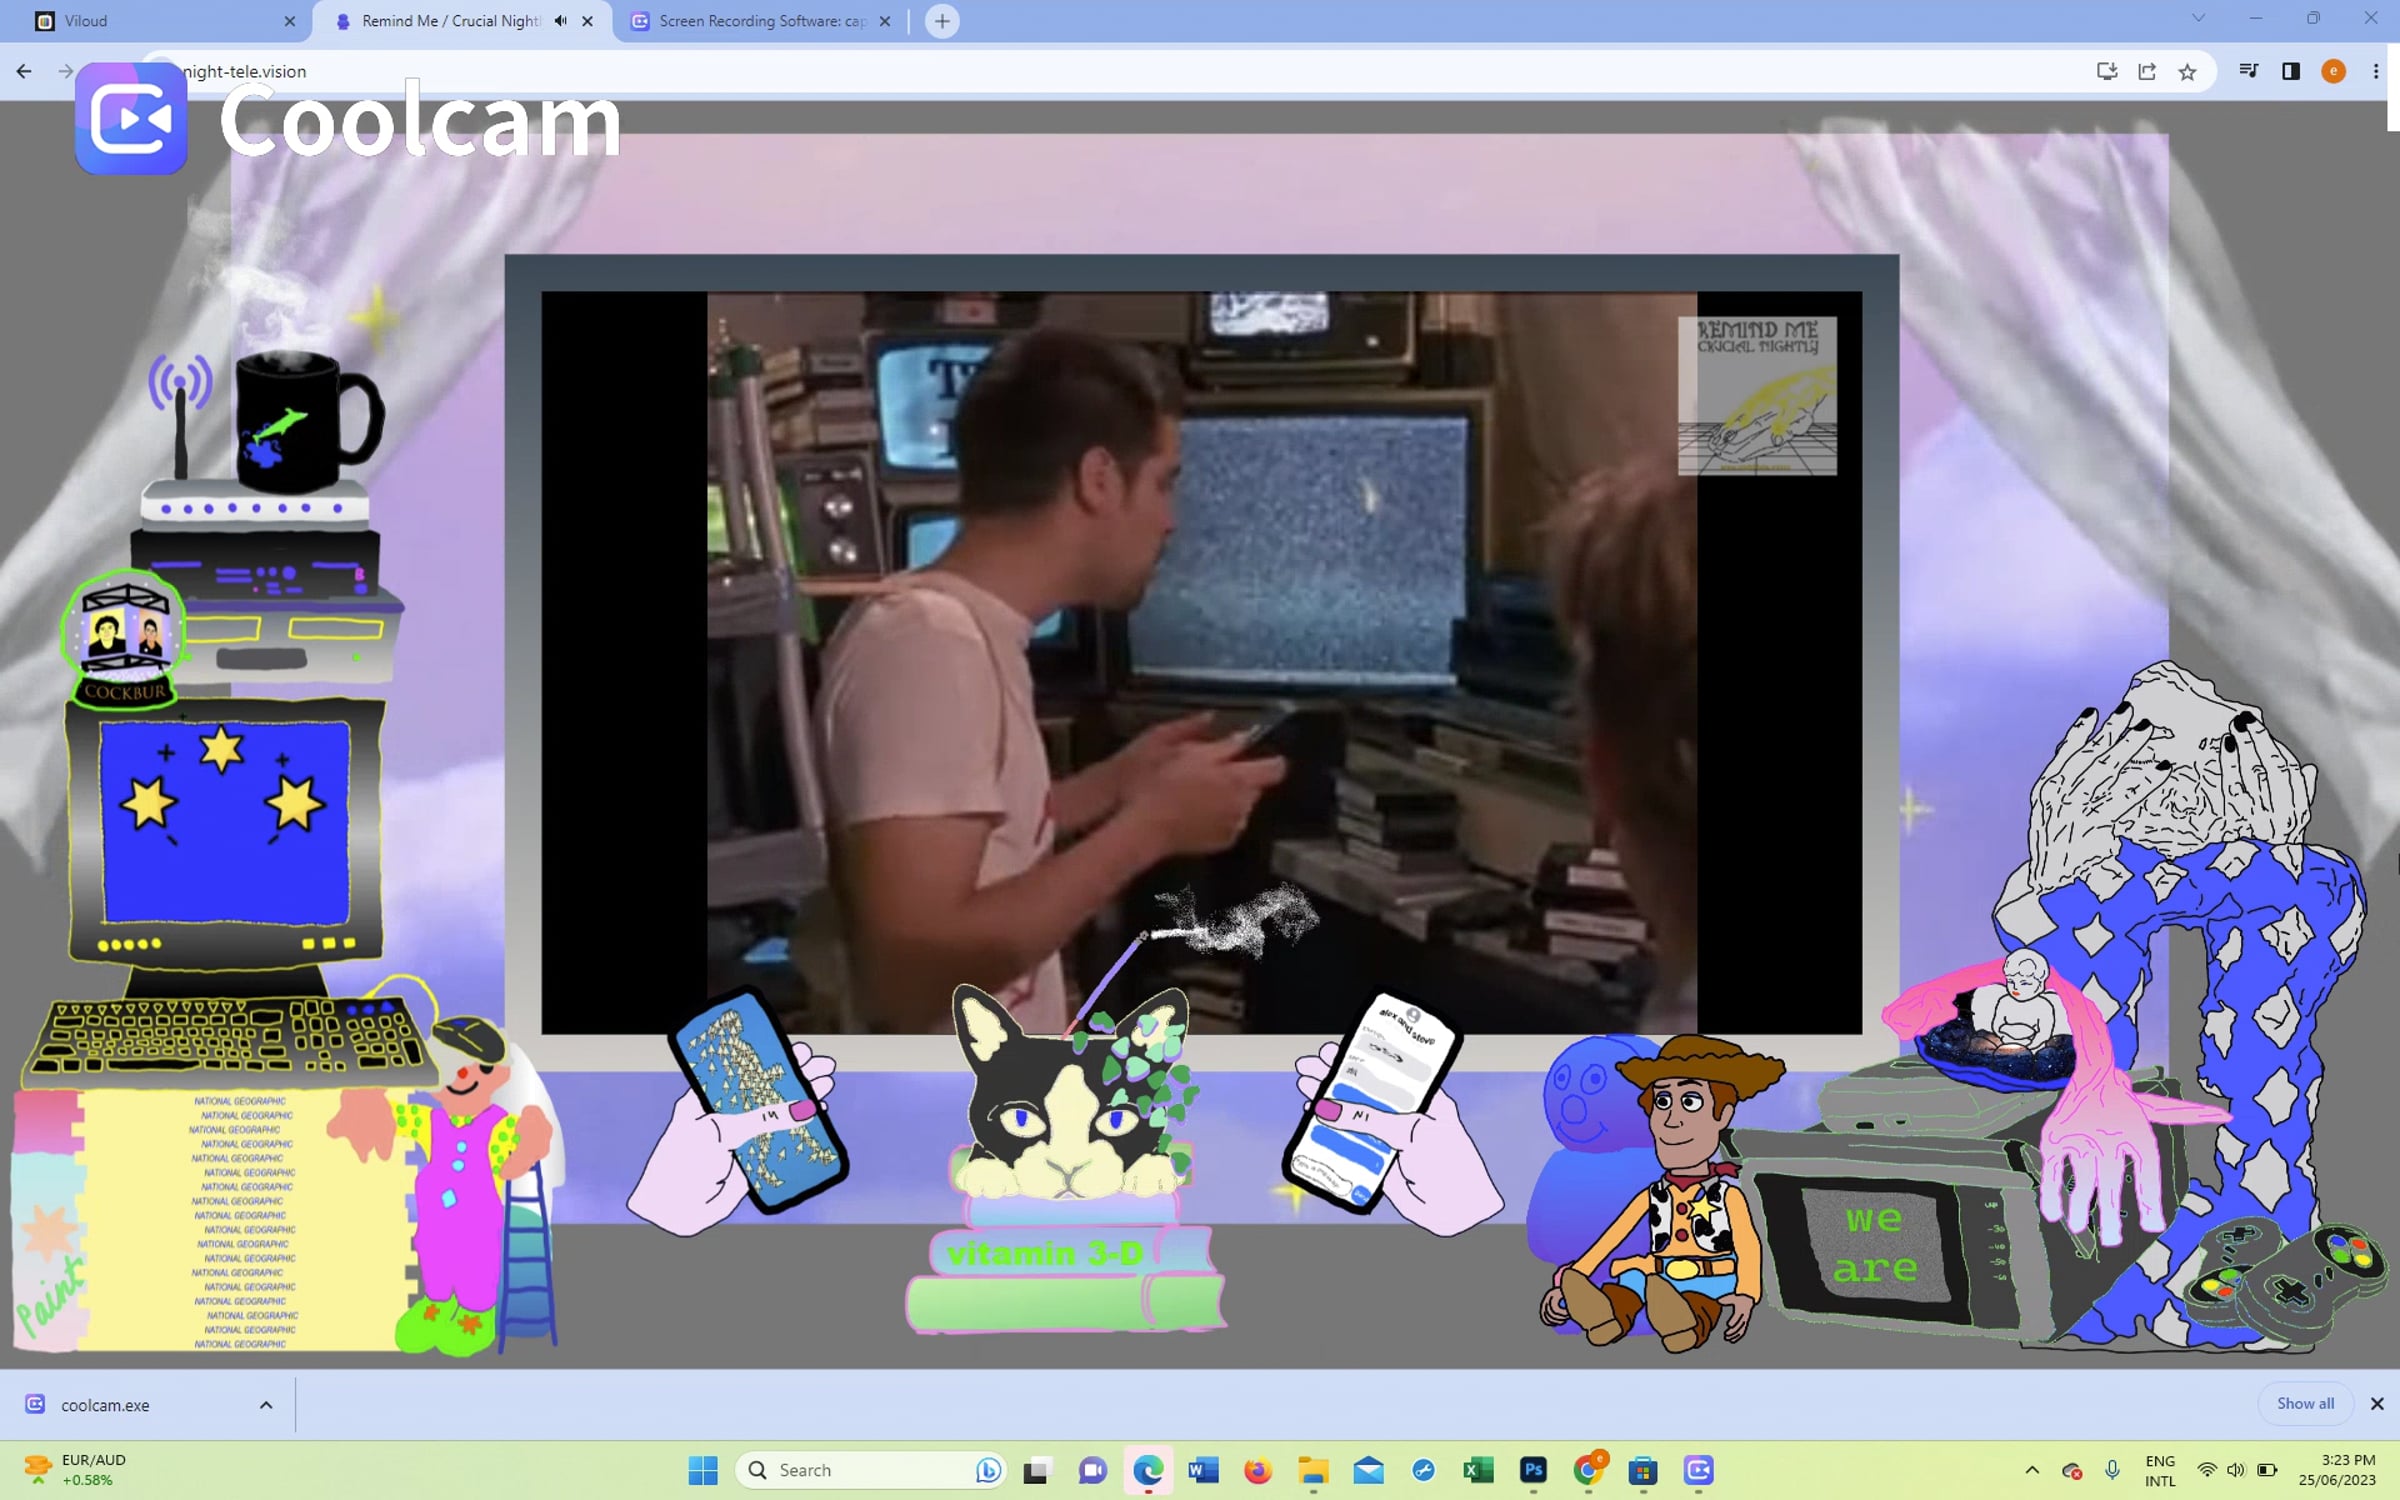Click the install app icon in address bar
The width and height of the screenshot is (2400, 1500).
[2107, 71]
